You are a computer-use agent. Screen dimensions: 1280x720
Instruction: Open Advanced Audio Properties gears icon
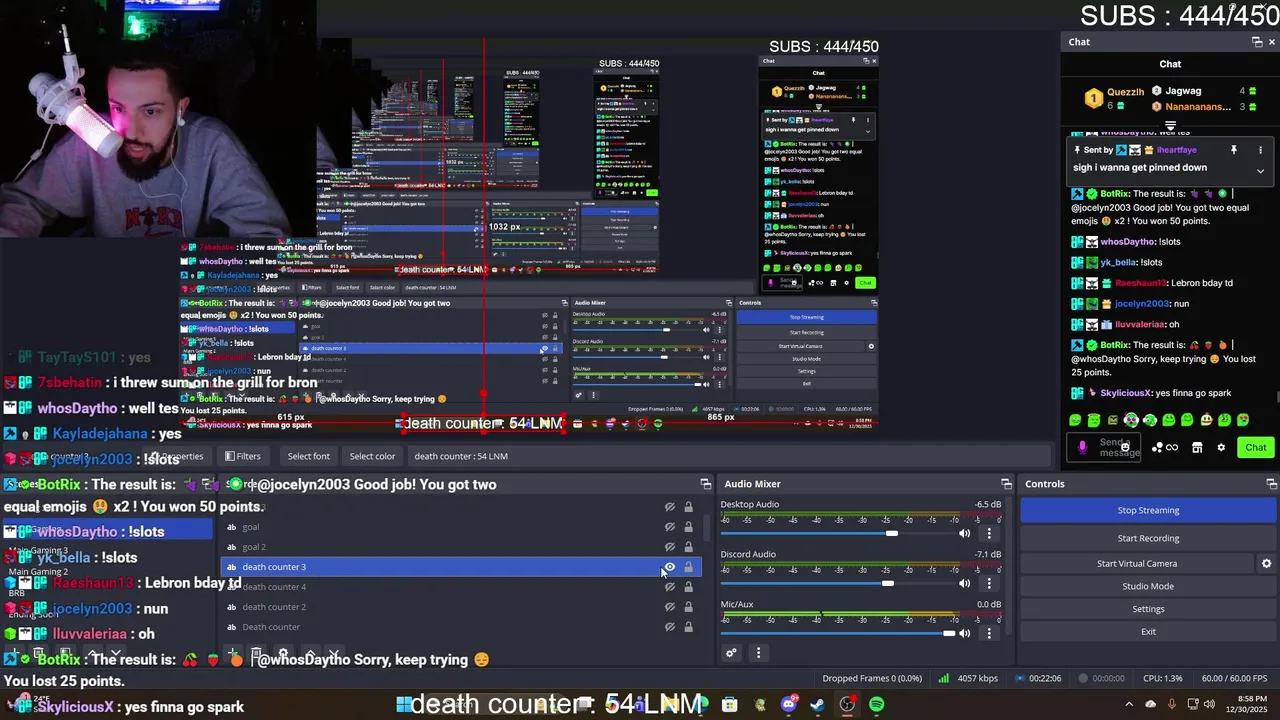[731, 653]
